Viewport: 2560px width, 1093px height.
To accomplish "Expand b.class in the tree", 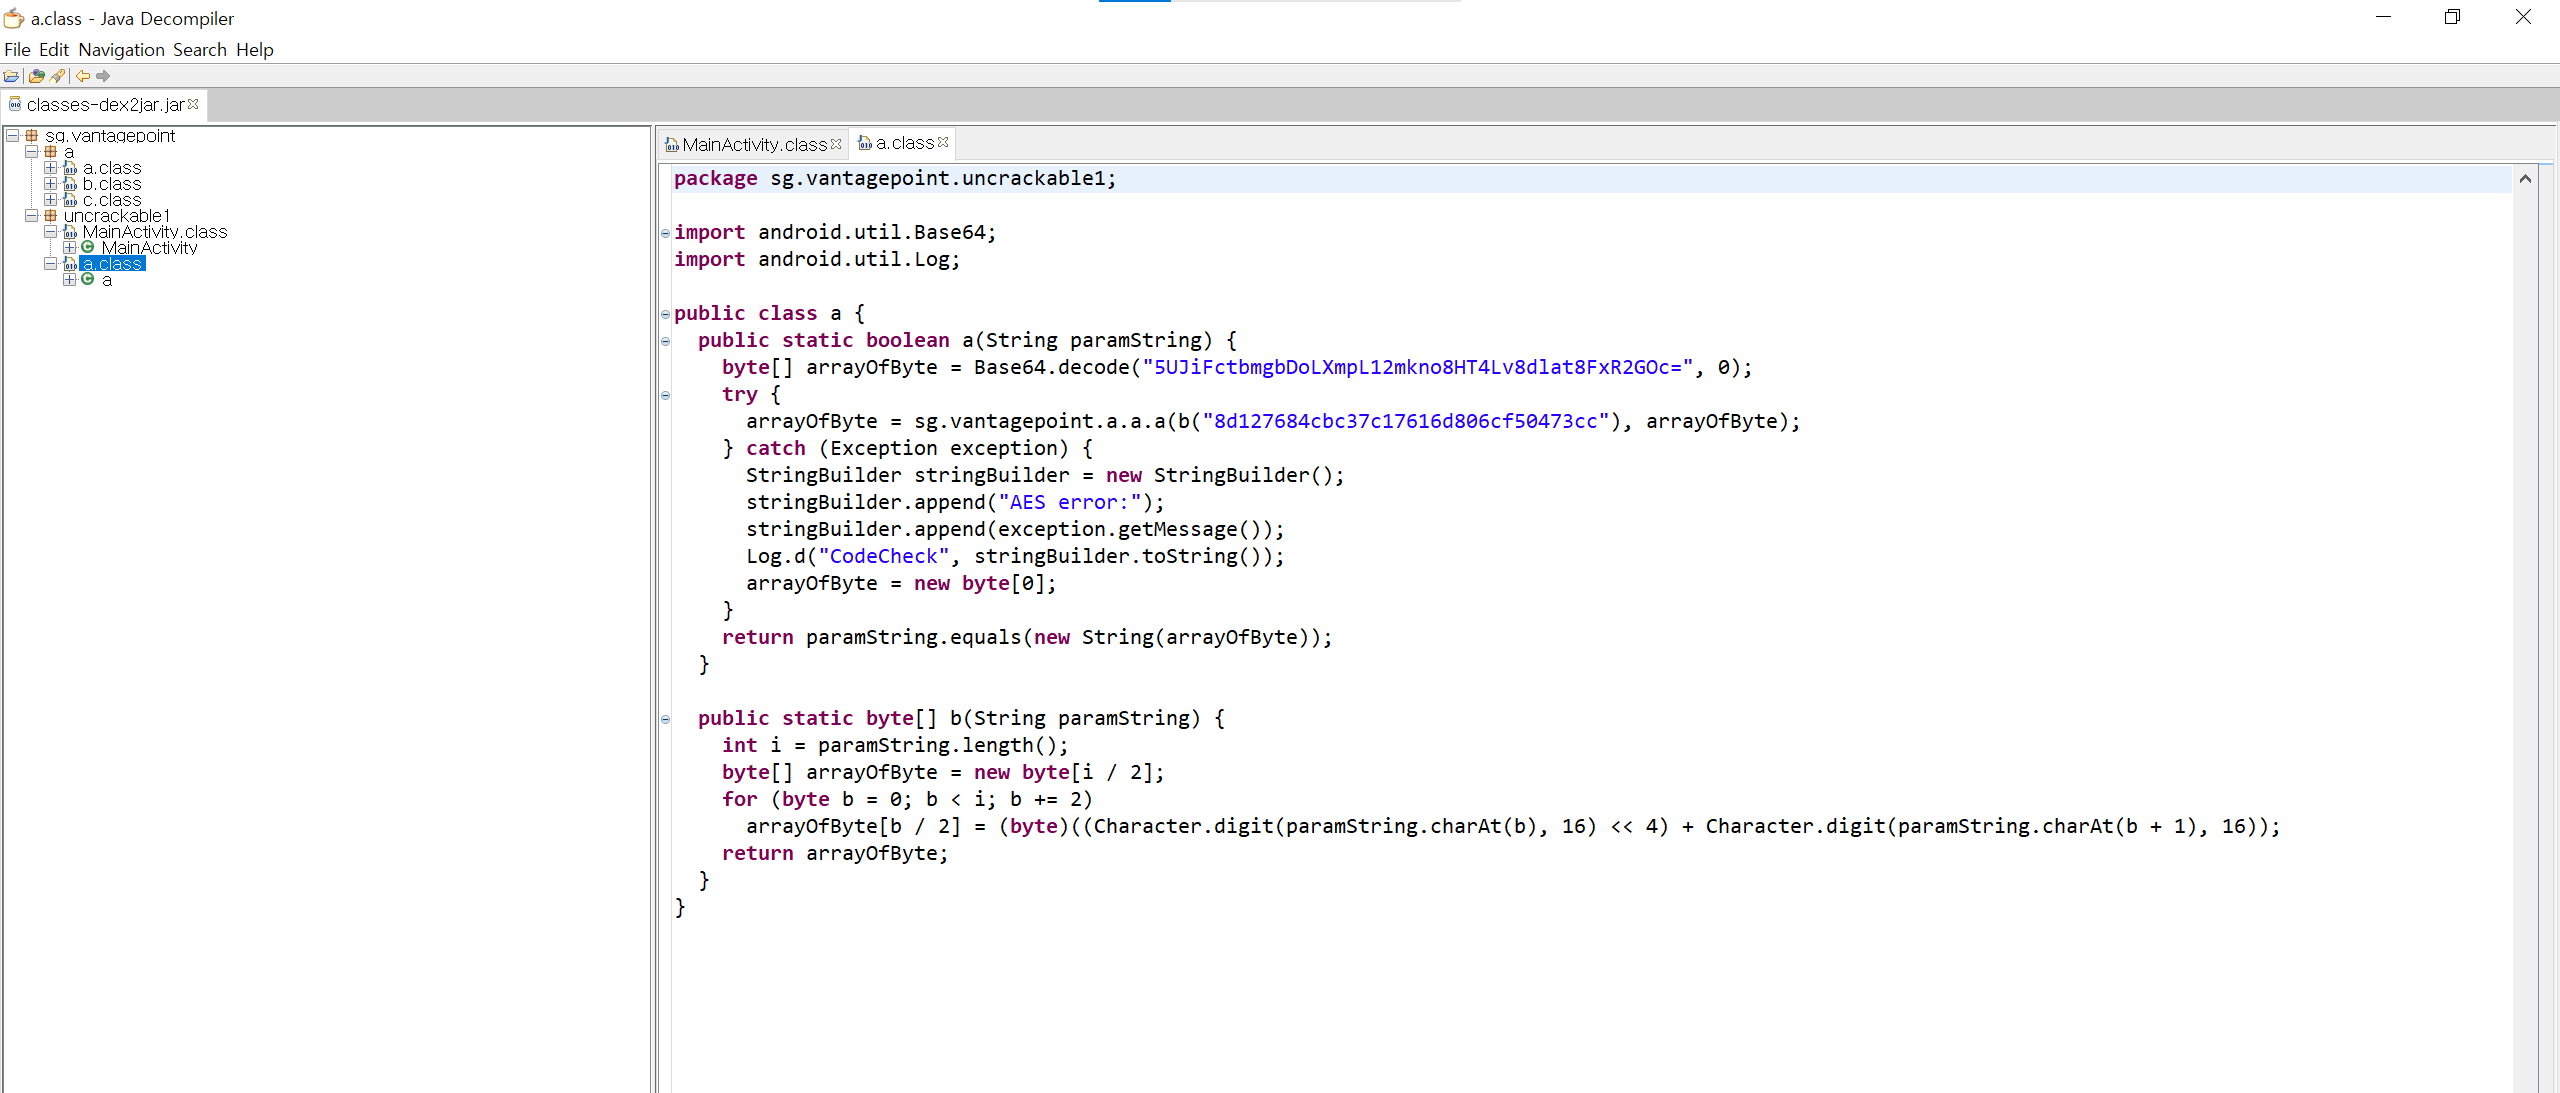I will coord(51,184).
